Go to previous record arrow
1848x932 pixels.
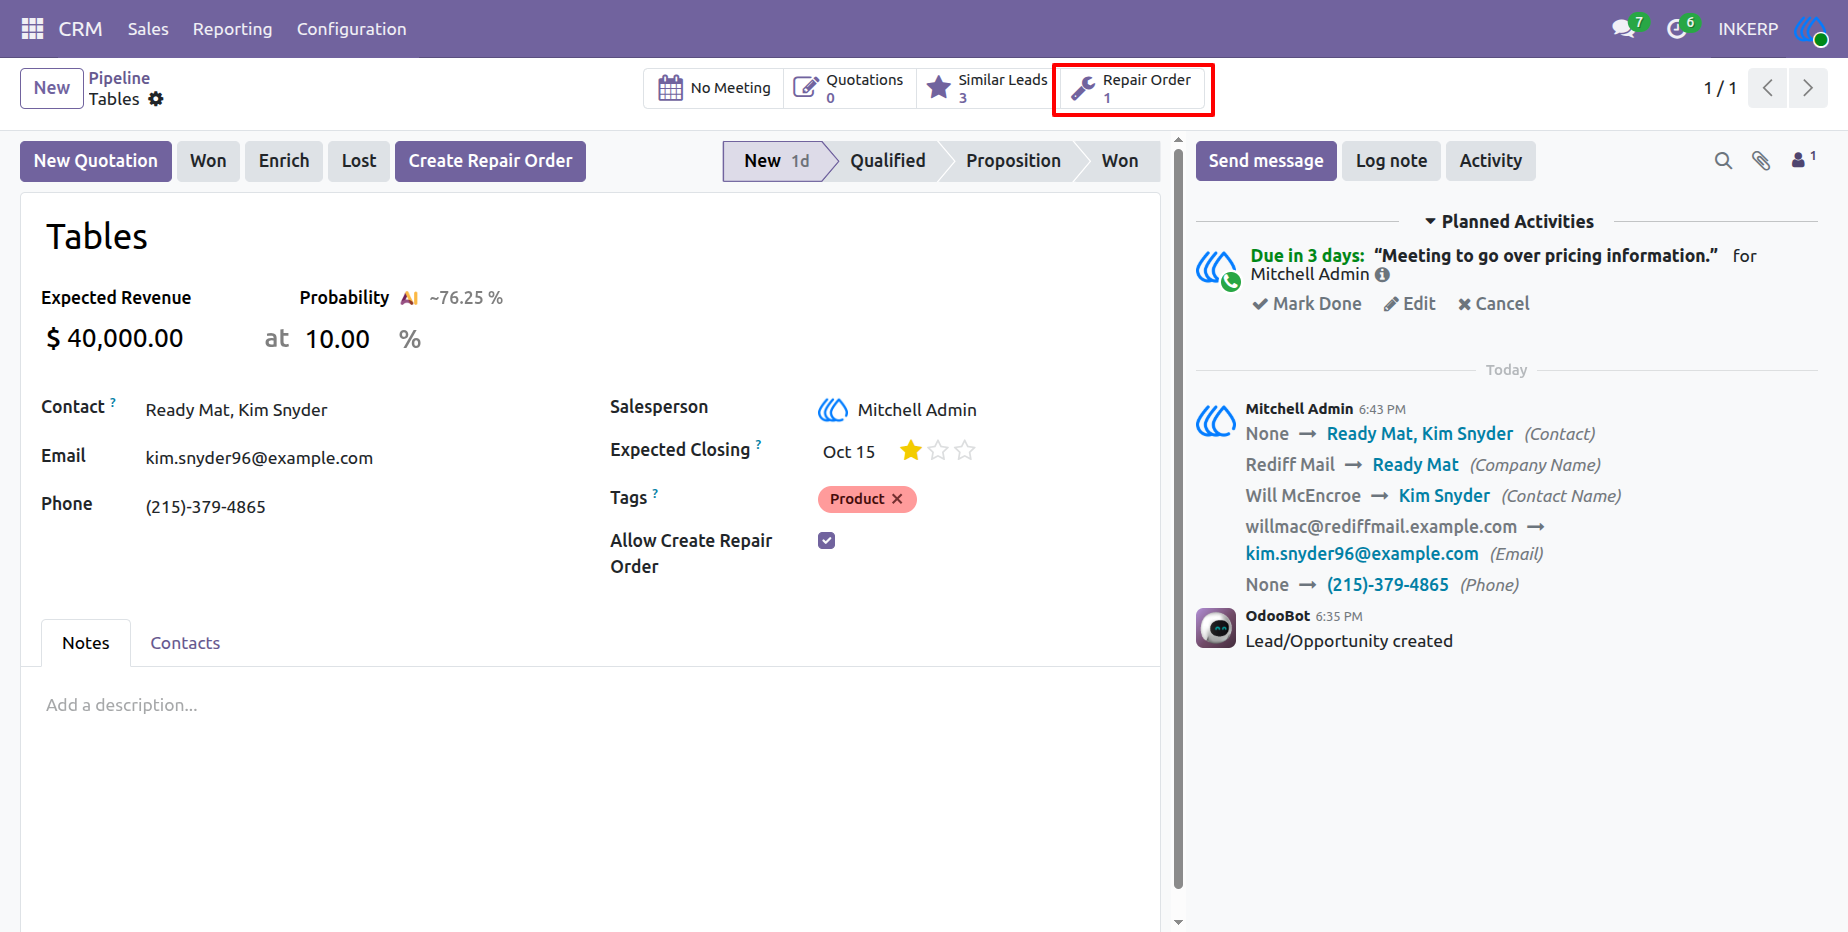[x=1768, y=88]
